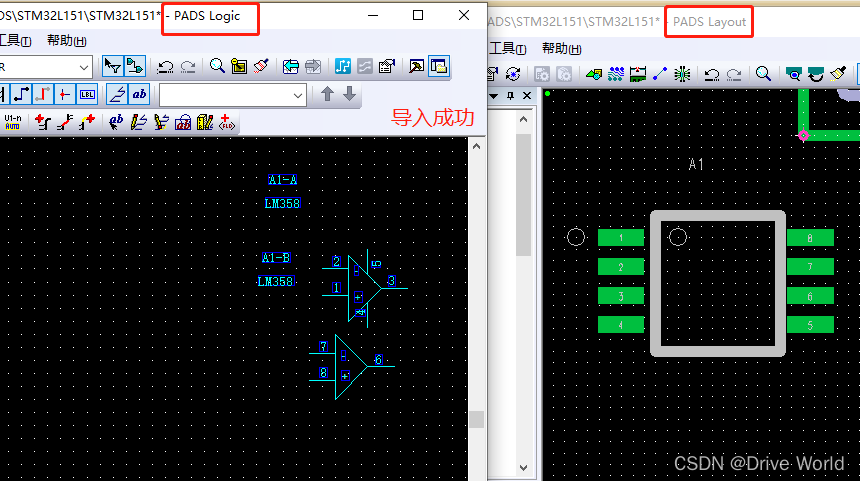Viewport: 860px width, 481px height.
Task: Click the ab with cursor text edit tool
Action: 116,122
